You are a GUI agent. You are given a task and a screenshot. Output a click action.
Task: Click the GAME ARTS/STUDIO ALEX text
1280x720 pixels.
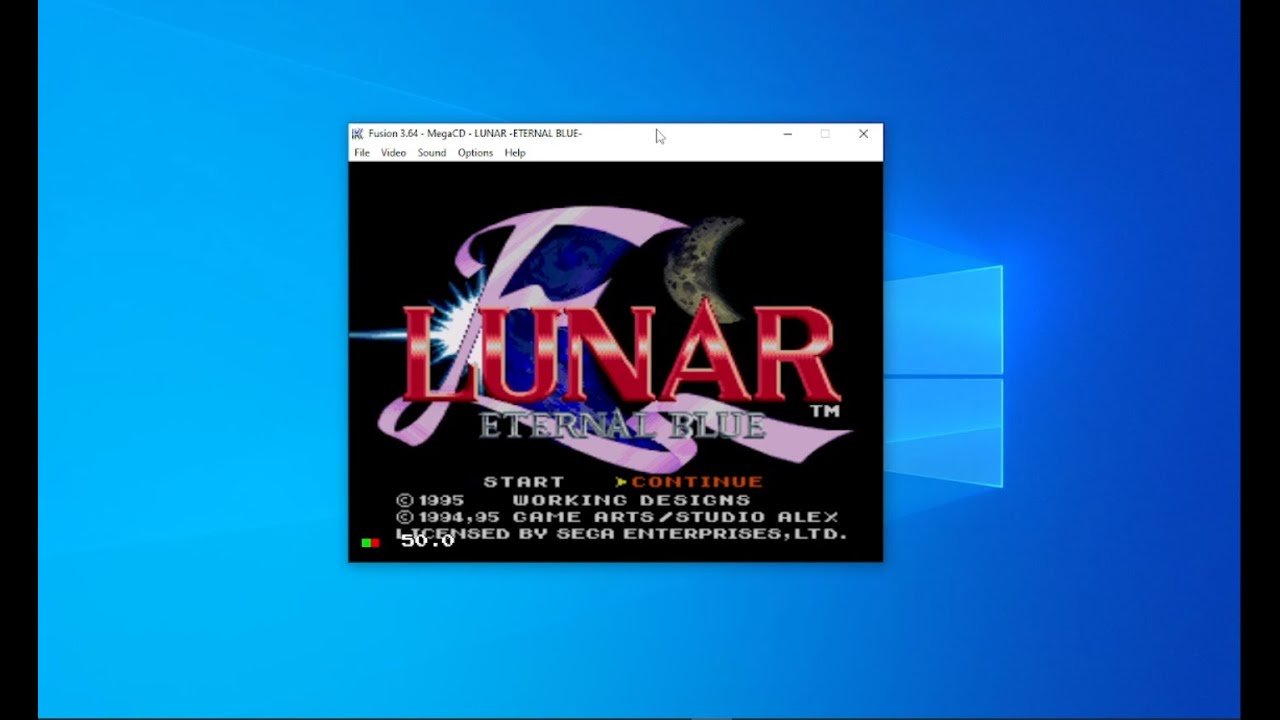pyautogui.click(x=676, y=517)
